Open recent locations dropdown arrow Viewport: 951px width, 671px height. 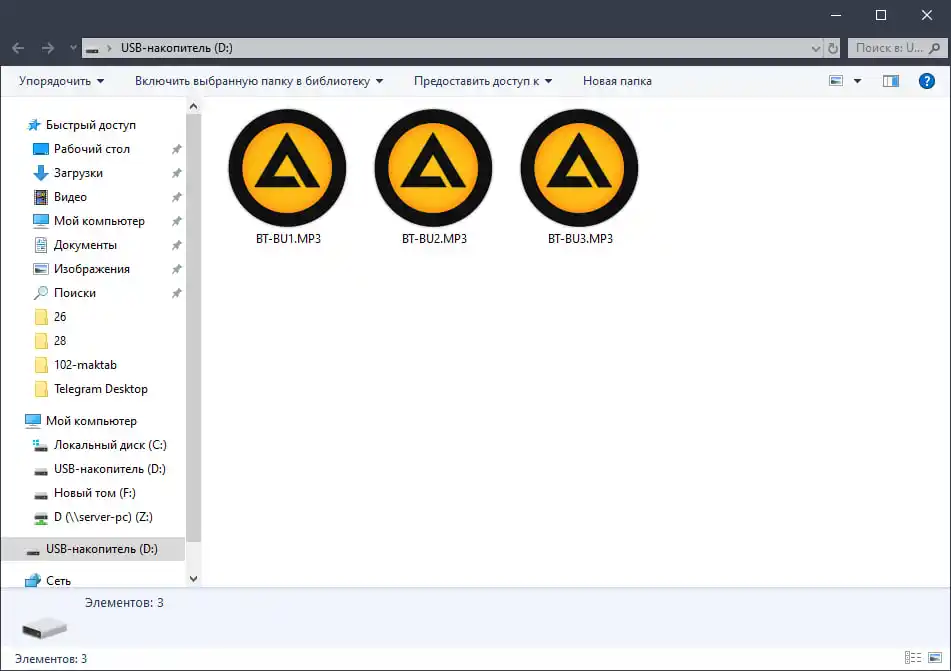[73, 48]
